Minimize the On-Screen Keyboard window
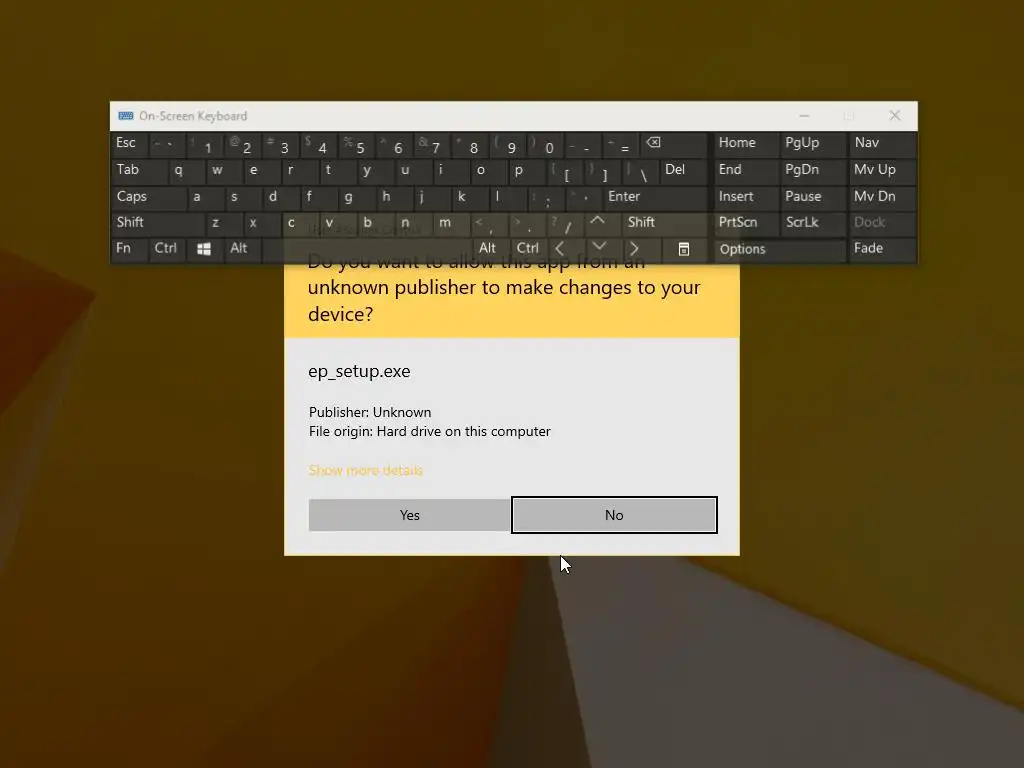Viewport: 1024px width, 768px height. point(805,116)
